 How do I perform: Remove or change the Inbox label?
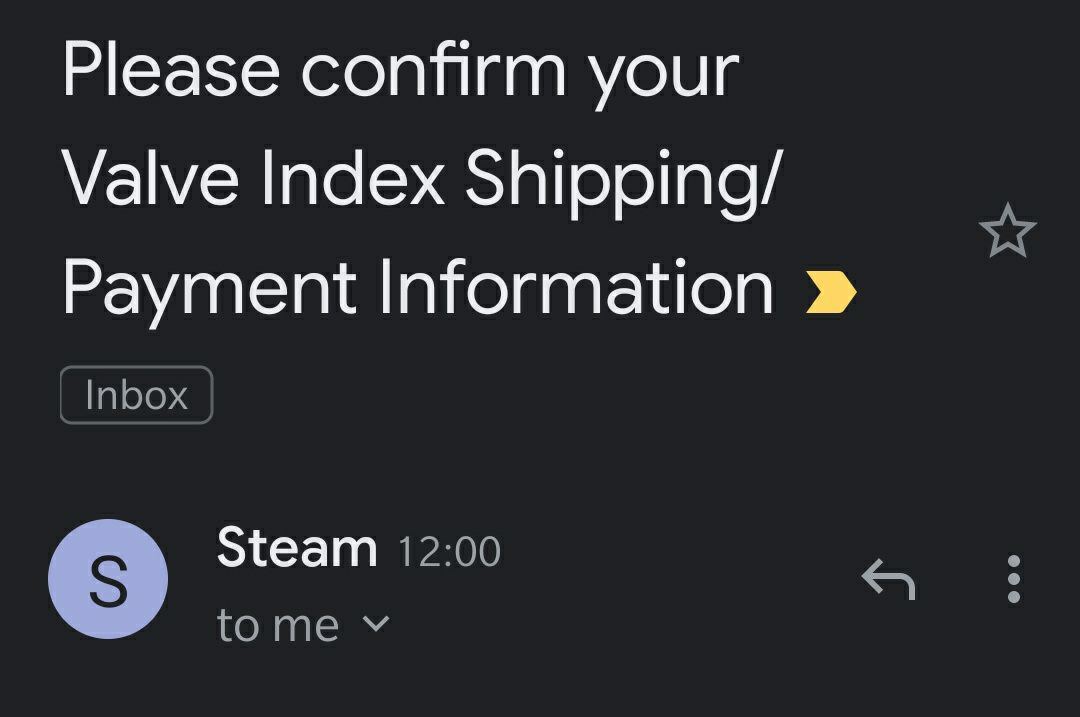tap(136, 395)
